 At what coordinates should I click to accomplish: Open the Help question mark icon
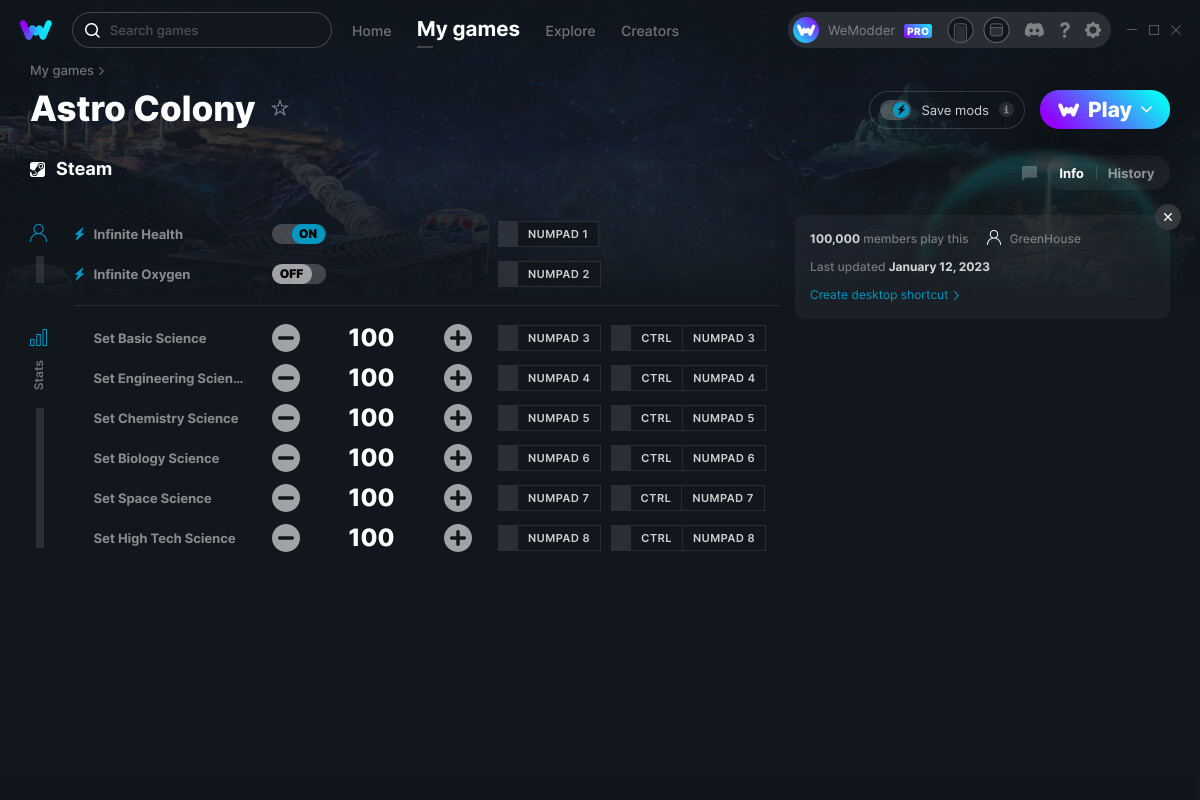(1064, 30)
